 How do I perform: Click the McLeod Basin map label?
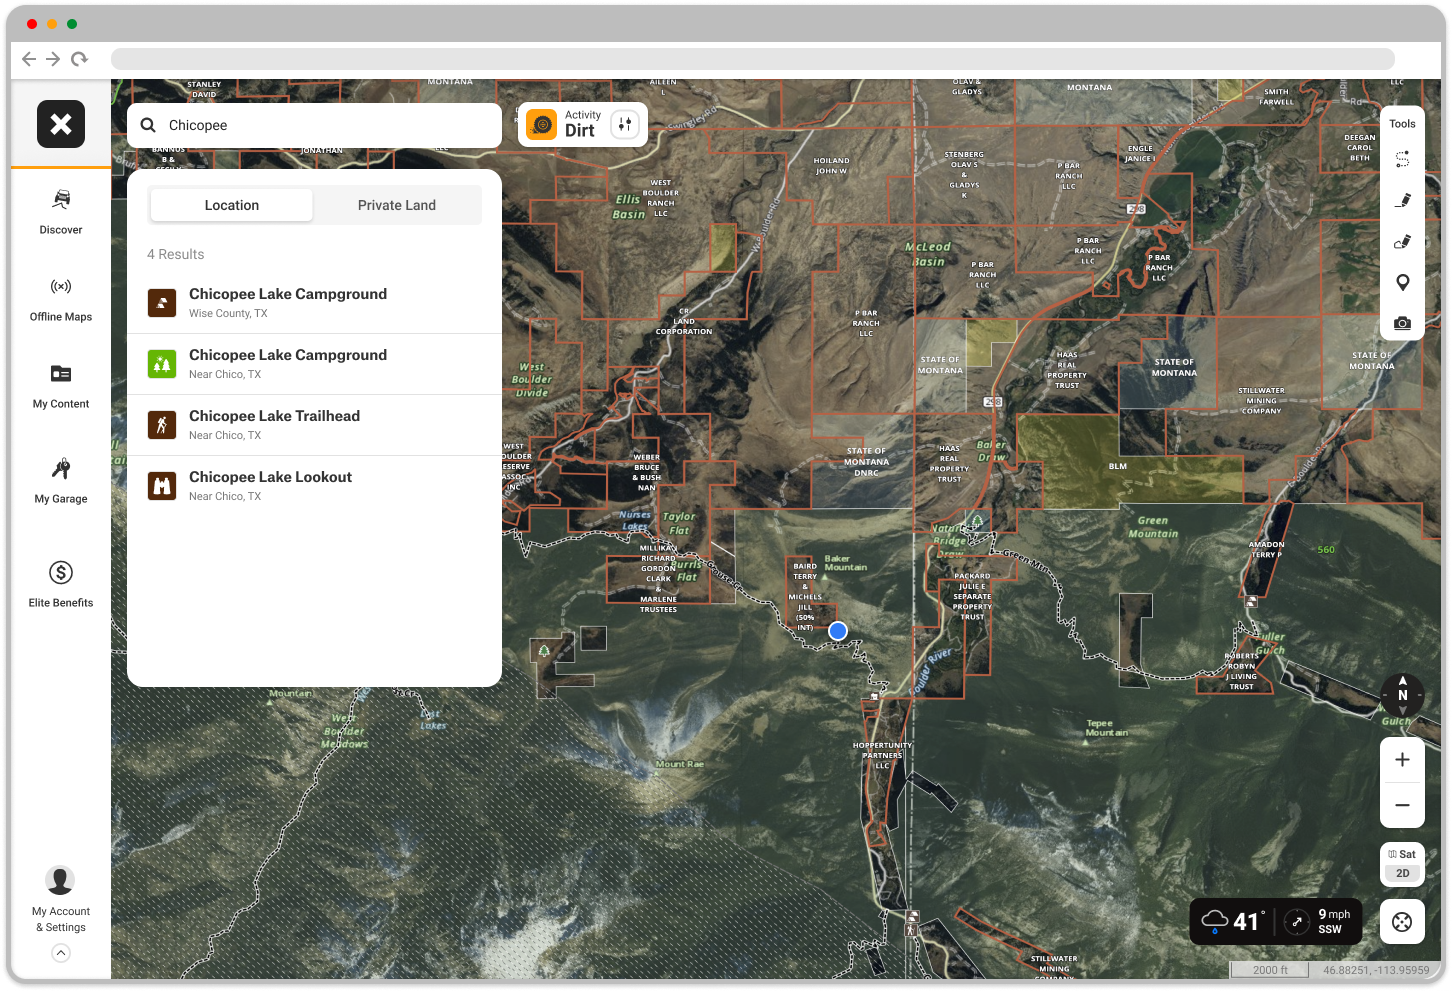(x=928, y=254)
